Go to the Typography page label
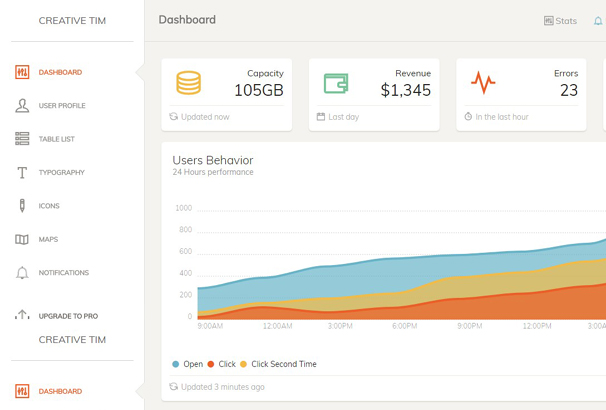Image resolution: width=606 pixels, height=410 pixels. (x=61, y=172)
